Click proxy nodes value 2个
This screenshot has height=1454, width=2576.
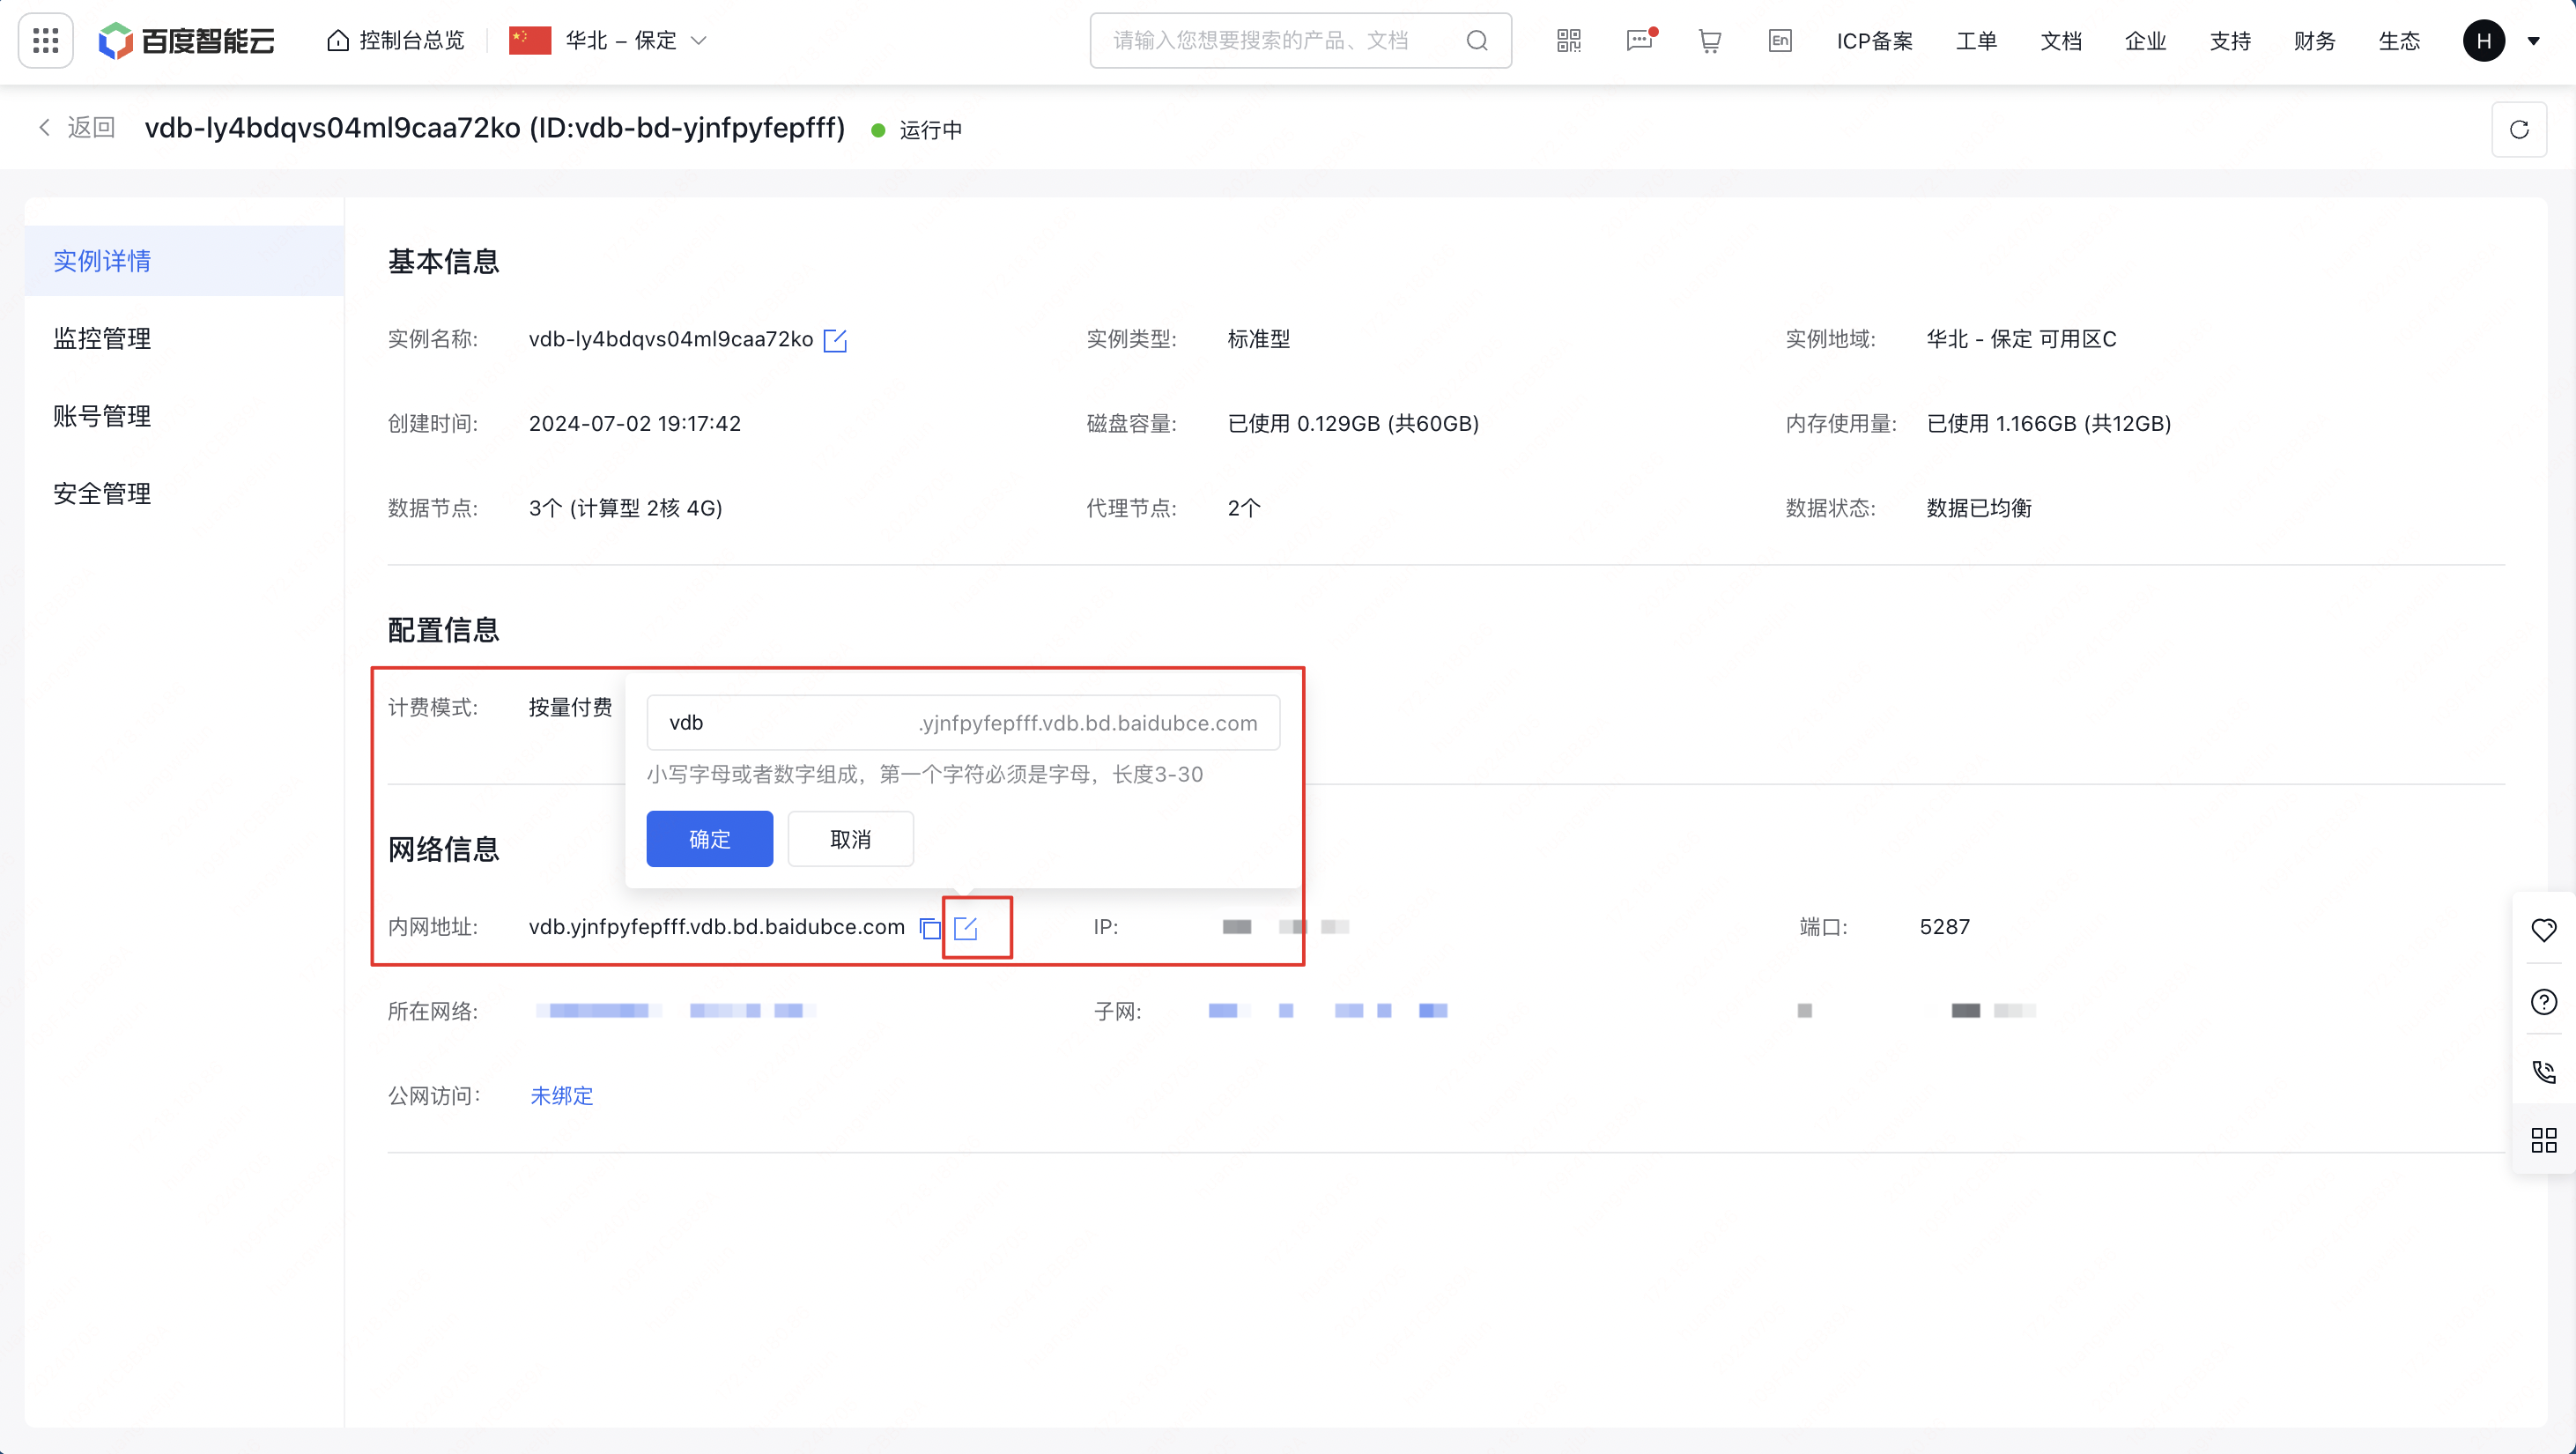[1244, 508]
